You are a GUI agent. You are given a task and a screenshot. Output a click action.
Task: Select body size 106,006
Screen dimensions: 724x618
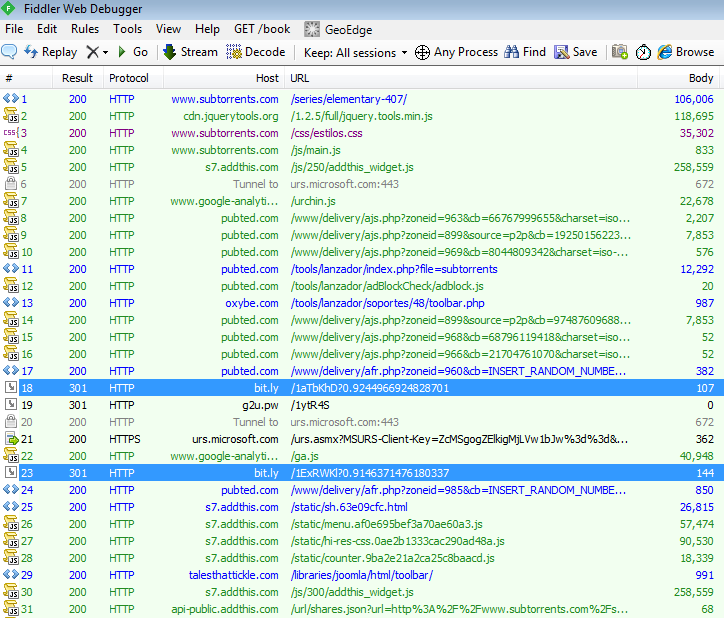(694, 99)
